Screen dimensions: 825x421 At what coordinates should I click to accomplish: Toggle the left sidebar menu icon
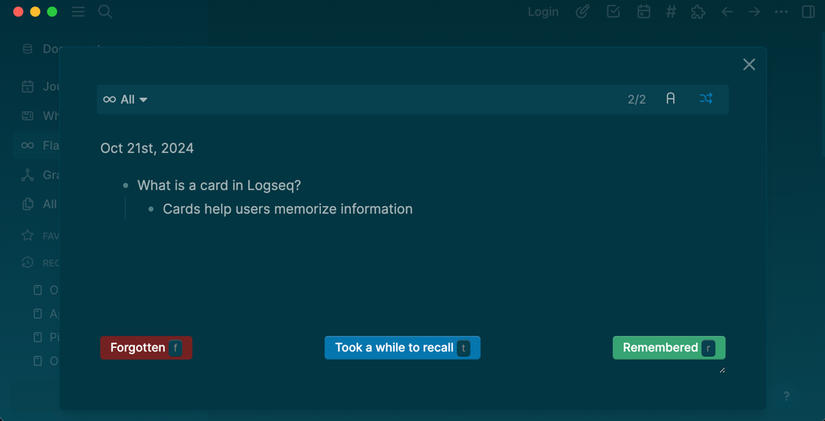coord(78,12)
